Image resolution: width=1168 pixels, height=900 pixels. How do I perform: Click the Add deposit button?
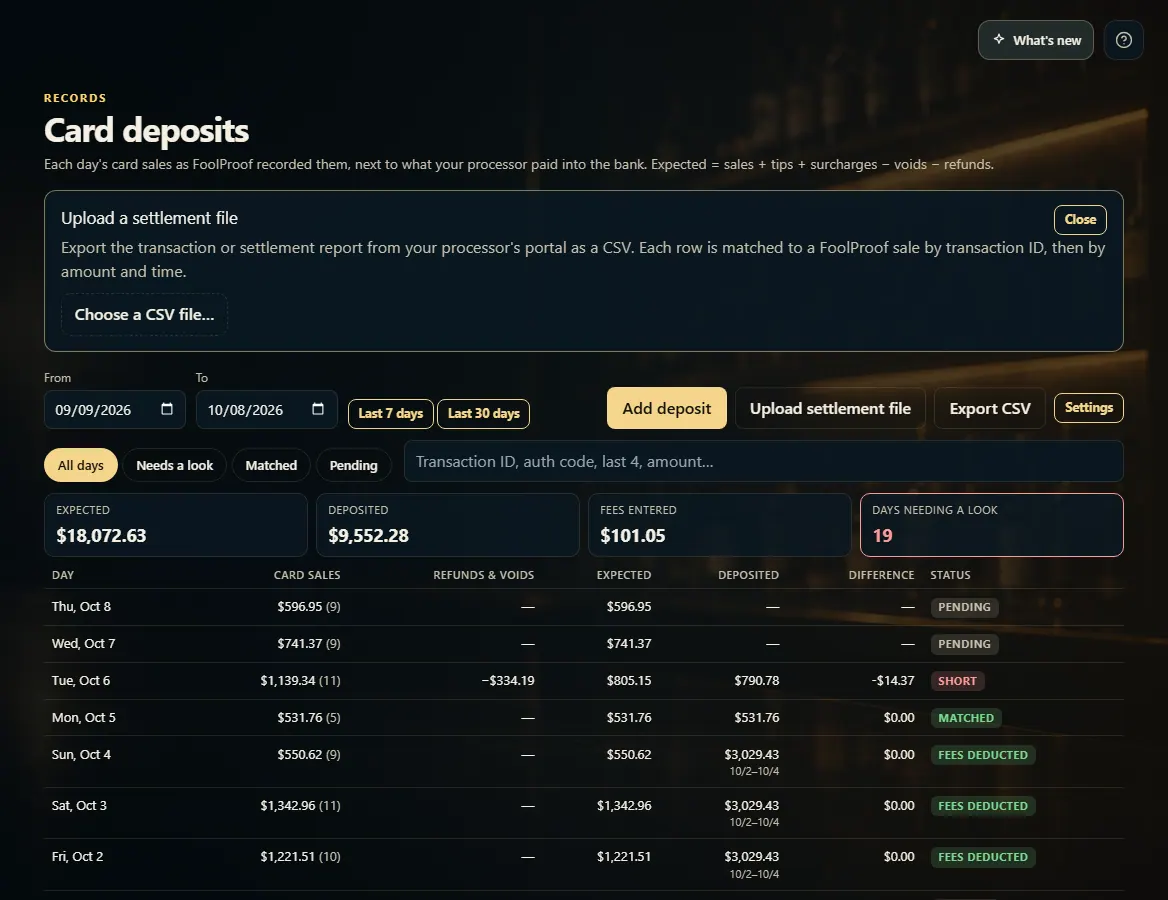click(667, 408)
